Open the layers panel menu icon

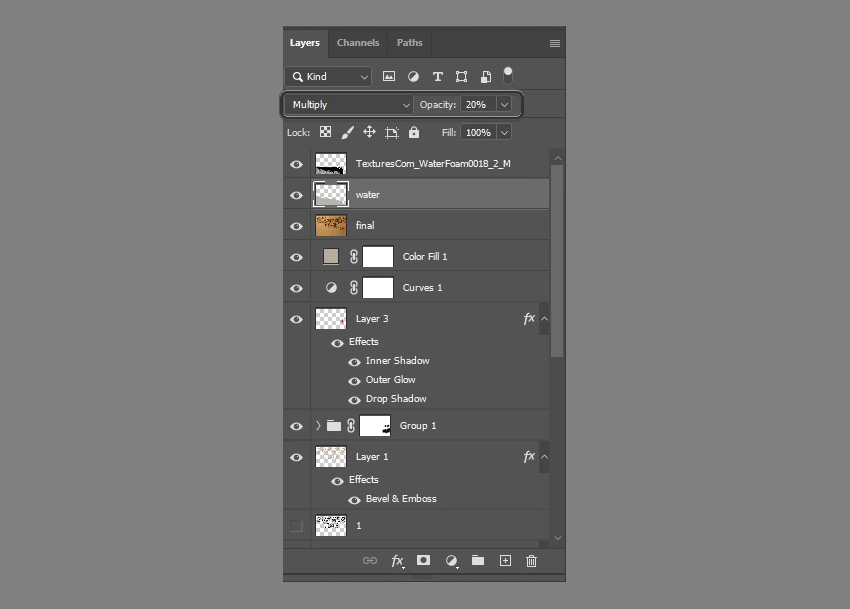(x=555, y=43)
